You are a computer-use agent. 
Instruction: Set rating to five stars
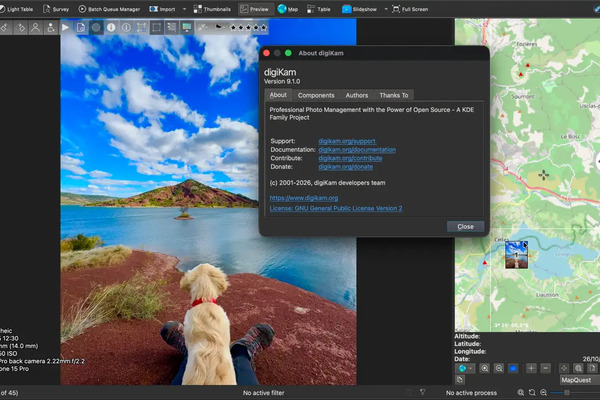coord(263,27)
